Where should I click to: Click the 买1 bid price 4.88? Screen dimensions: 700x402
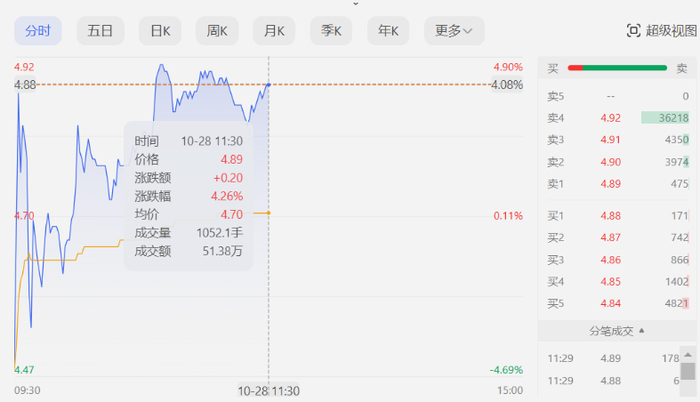tap(610, 216)
